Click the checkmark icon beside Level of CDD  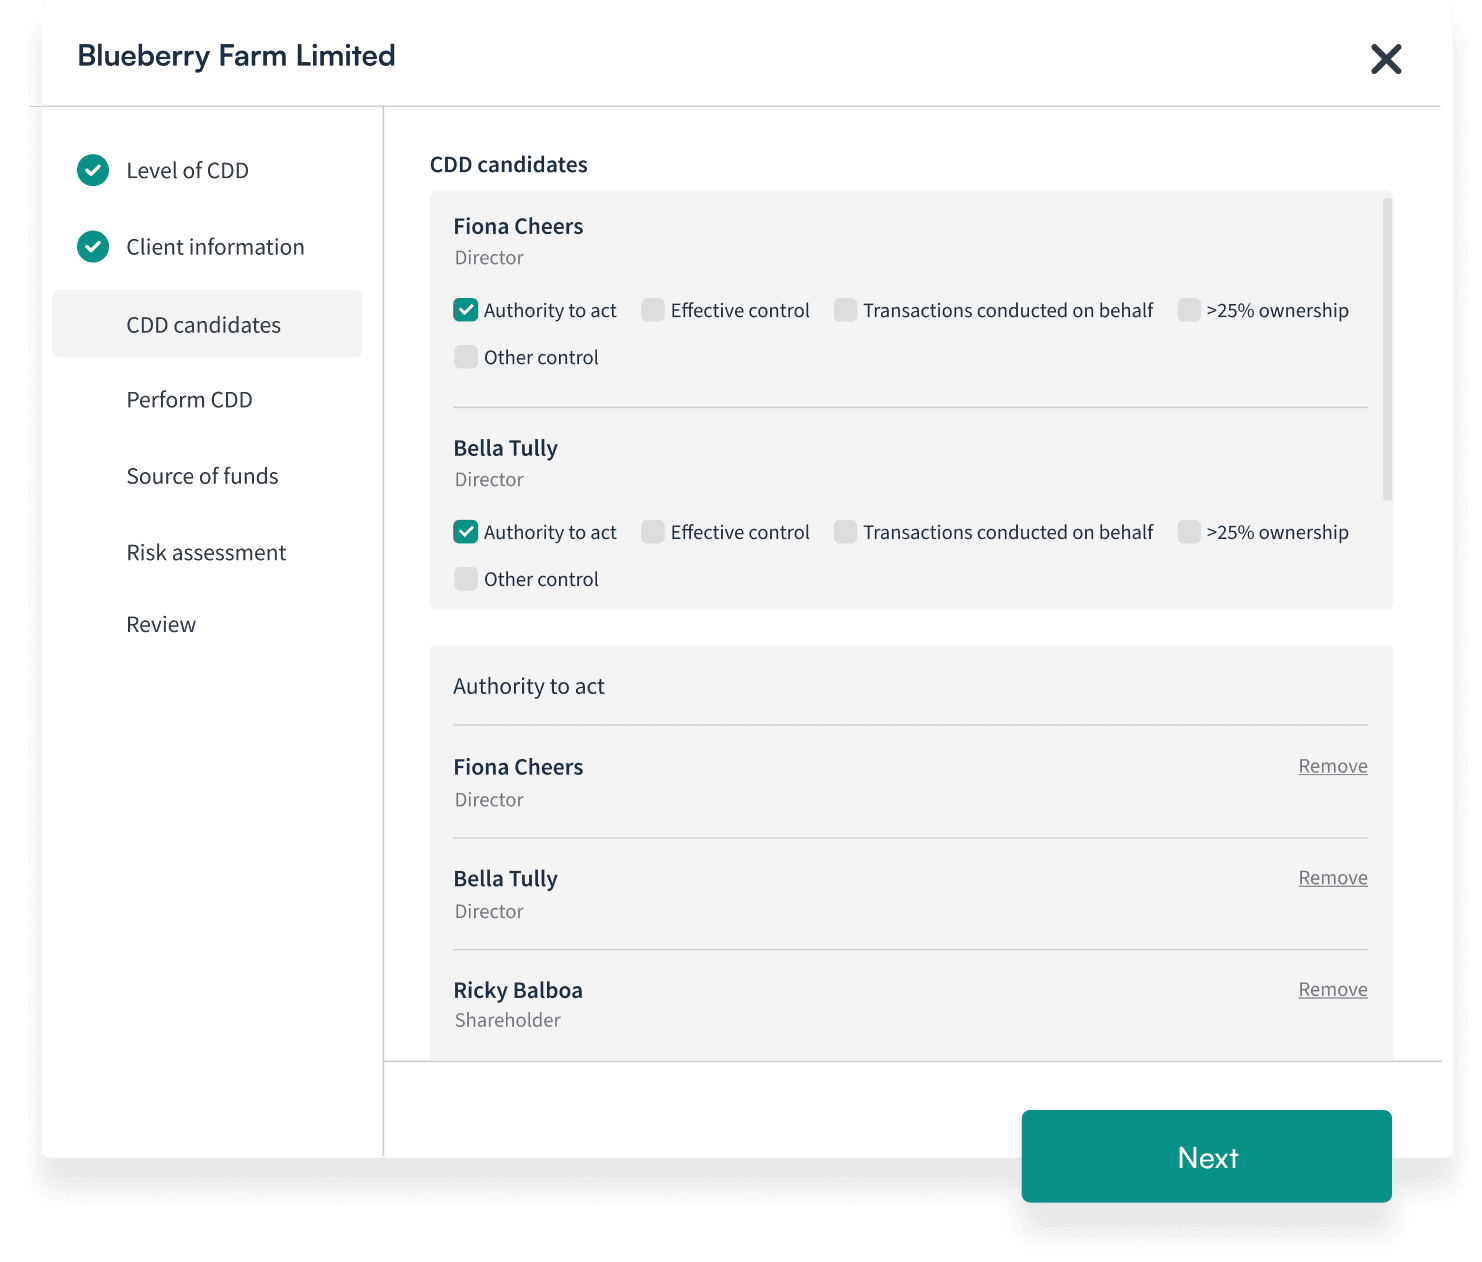[92, 170]
